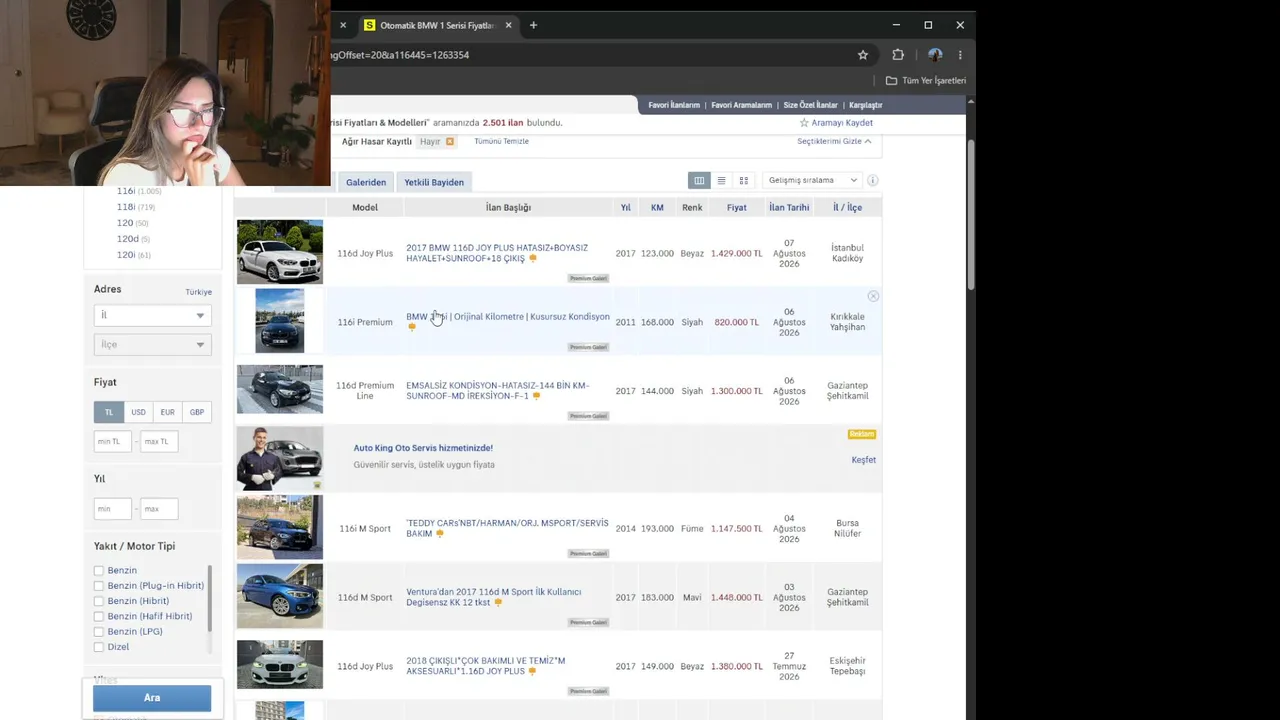Click the Tümünü Temizle link
The image size is (1280, 720).
click(502, 141)
